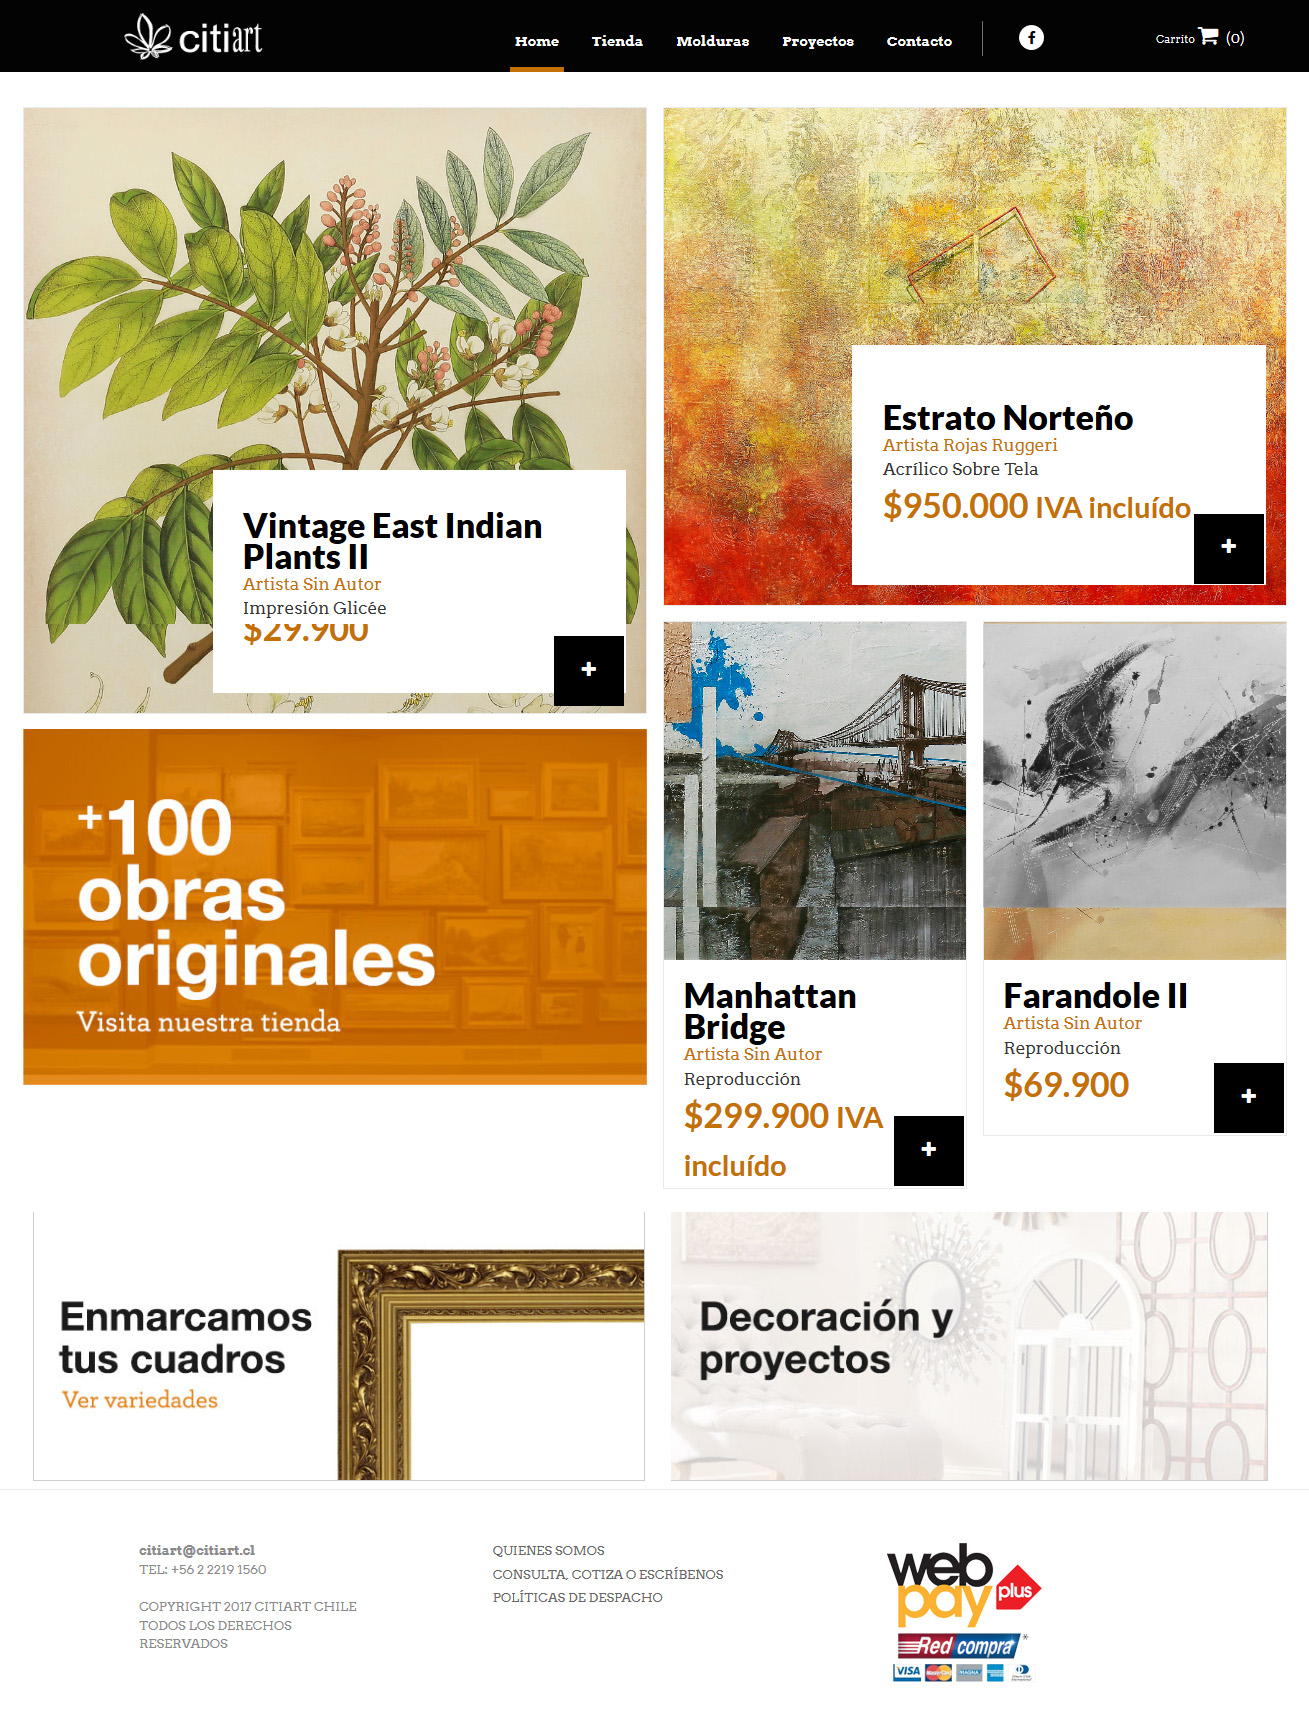The image size is (1309, 1725).
Task: Go to the Home menu item
Action: [x=537, y=41]
